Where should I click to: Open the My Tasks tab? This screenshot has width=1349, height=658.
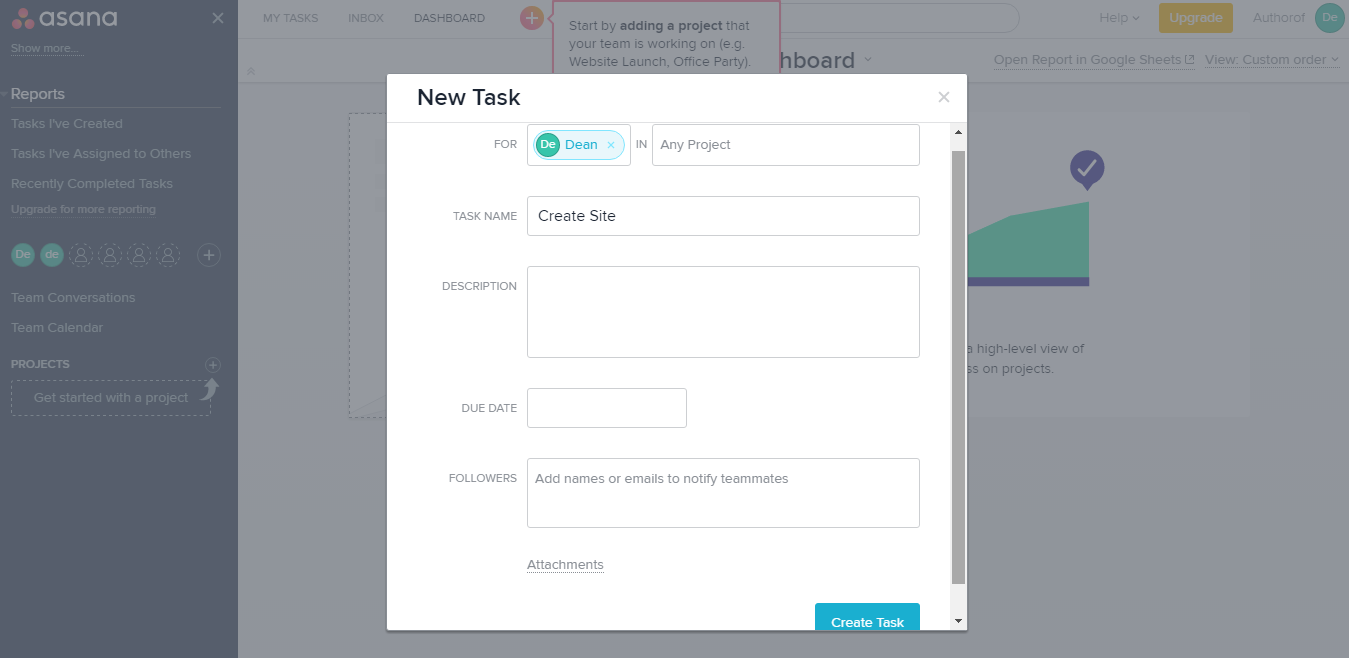pyautogui.click(x=290, y=18)
